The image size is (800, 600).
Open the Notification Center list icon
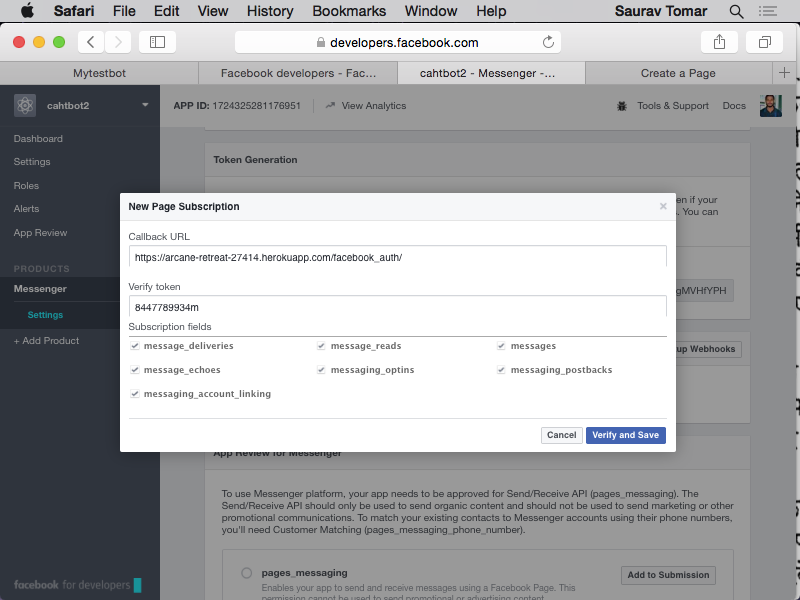tap(768, 11)
